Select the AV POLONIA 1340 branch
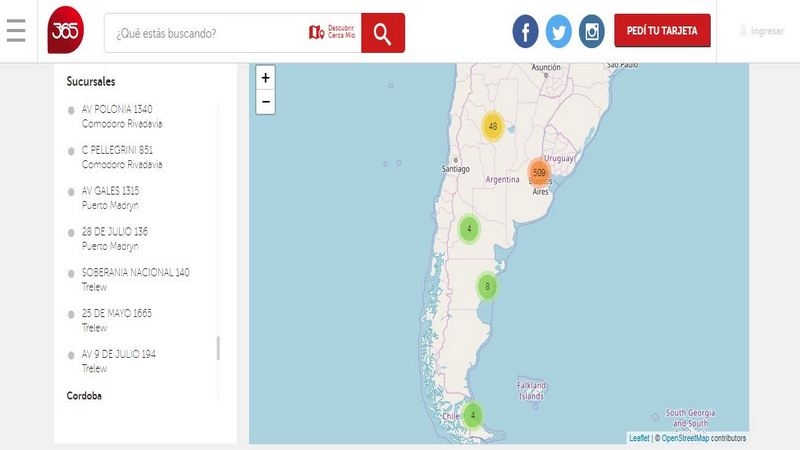Screen dimensions: 800x450 coord(117,109)
